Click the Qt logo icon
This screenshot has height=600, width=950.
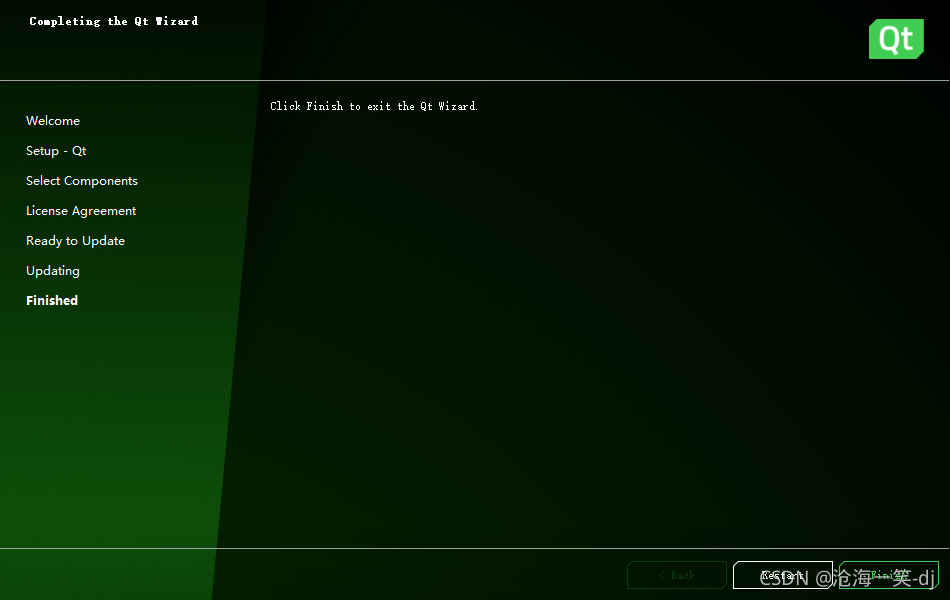tap(896, 39)
